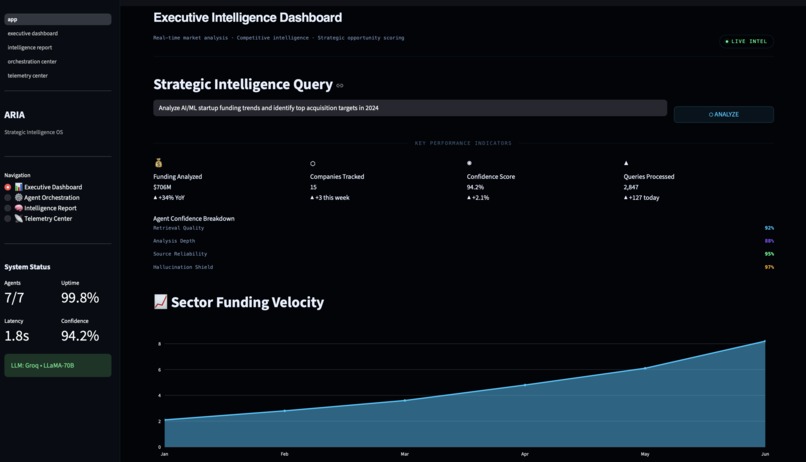Click the +34% YoY delta text

click(169, 197)
